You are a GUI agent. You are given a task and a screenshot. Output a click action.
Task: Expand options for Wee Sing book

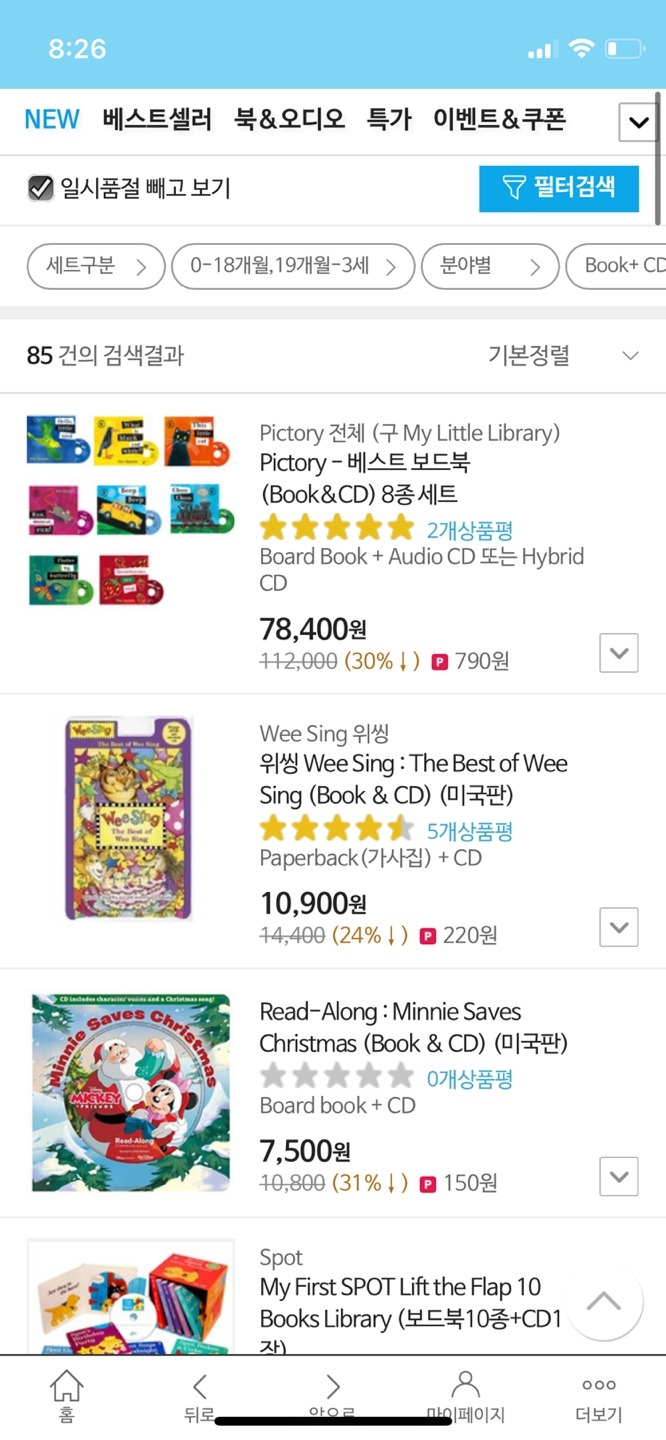pyautogui.click(x=619, y=928)
